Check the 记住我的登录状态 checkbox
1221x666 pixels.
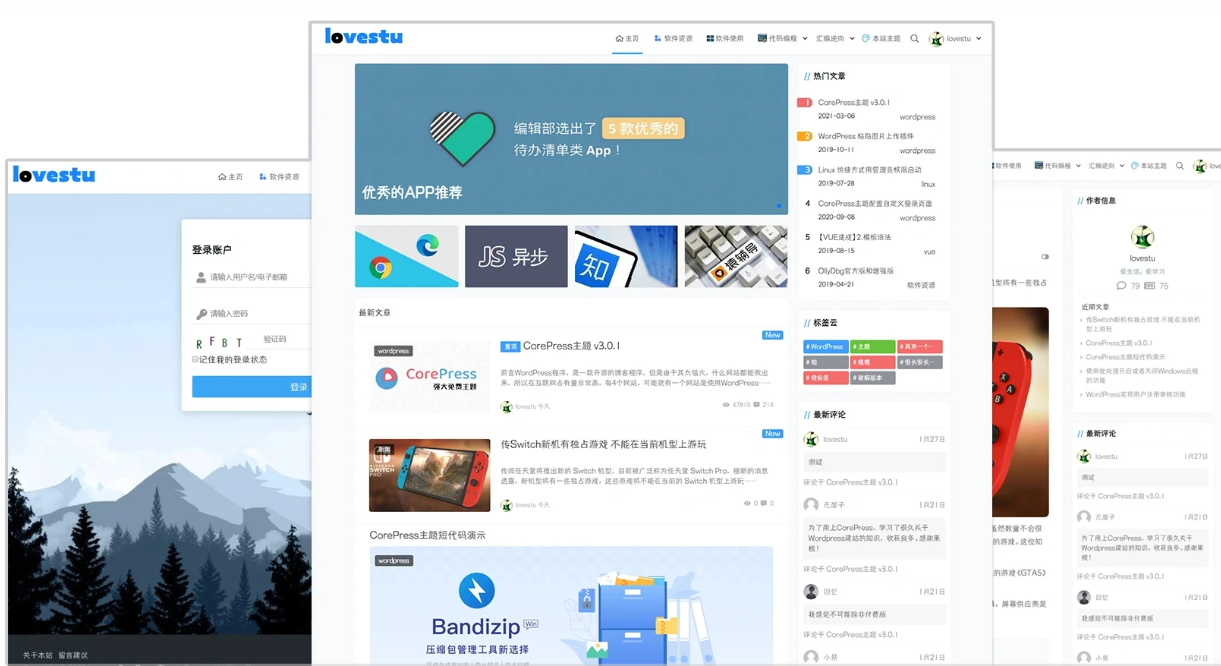pyautogui.click(x=195, y=360)
